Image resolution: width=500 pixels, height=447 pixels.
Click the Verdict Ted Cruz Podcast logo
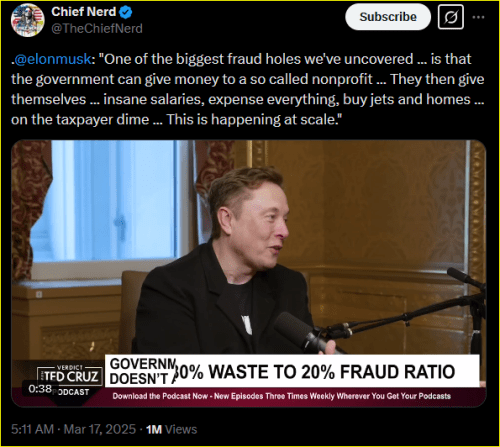(69, 380)
